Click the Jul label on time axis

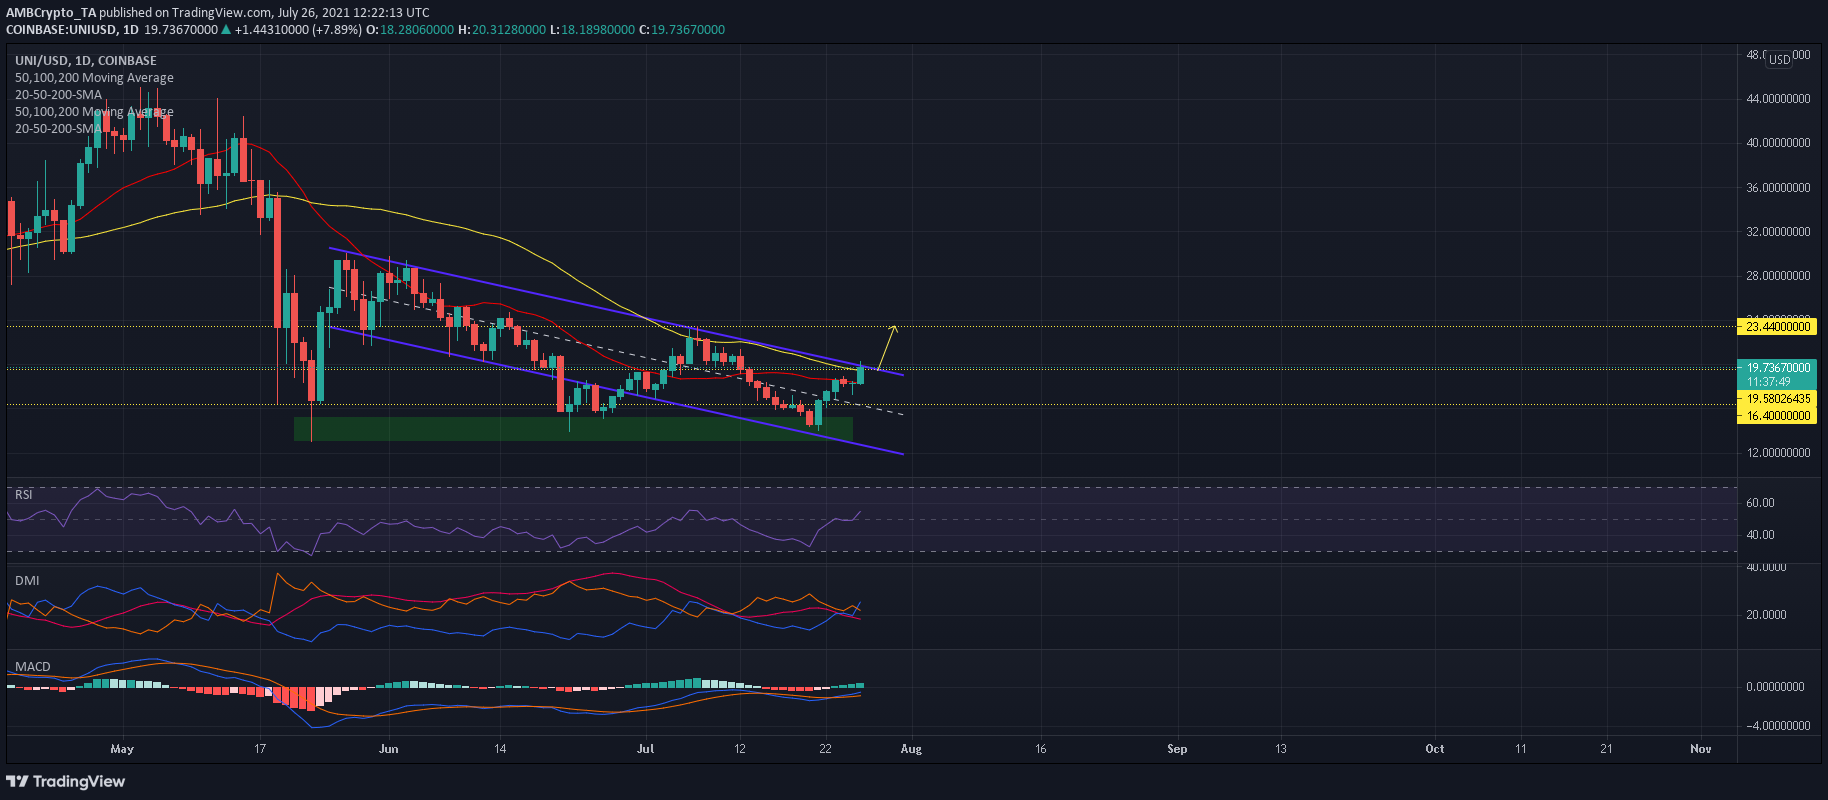[x=646, y=749]
